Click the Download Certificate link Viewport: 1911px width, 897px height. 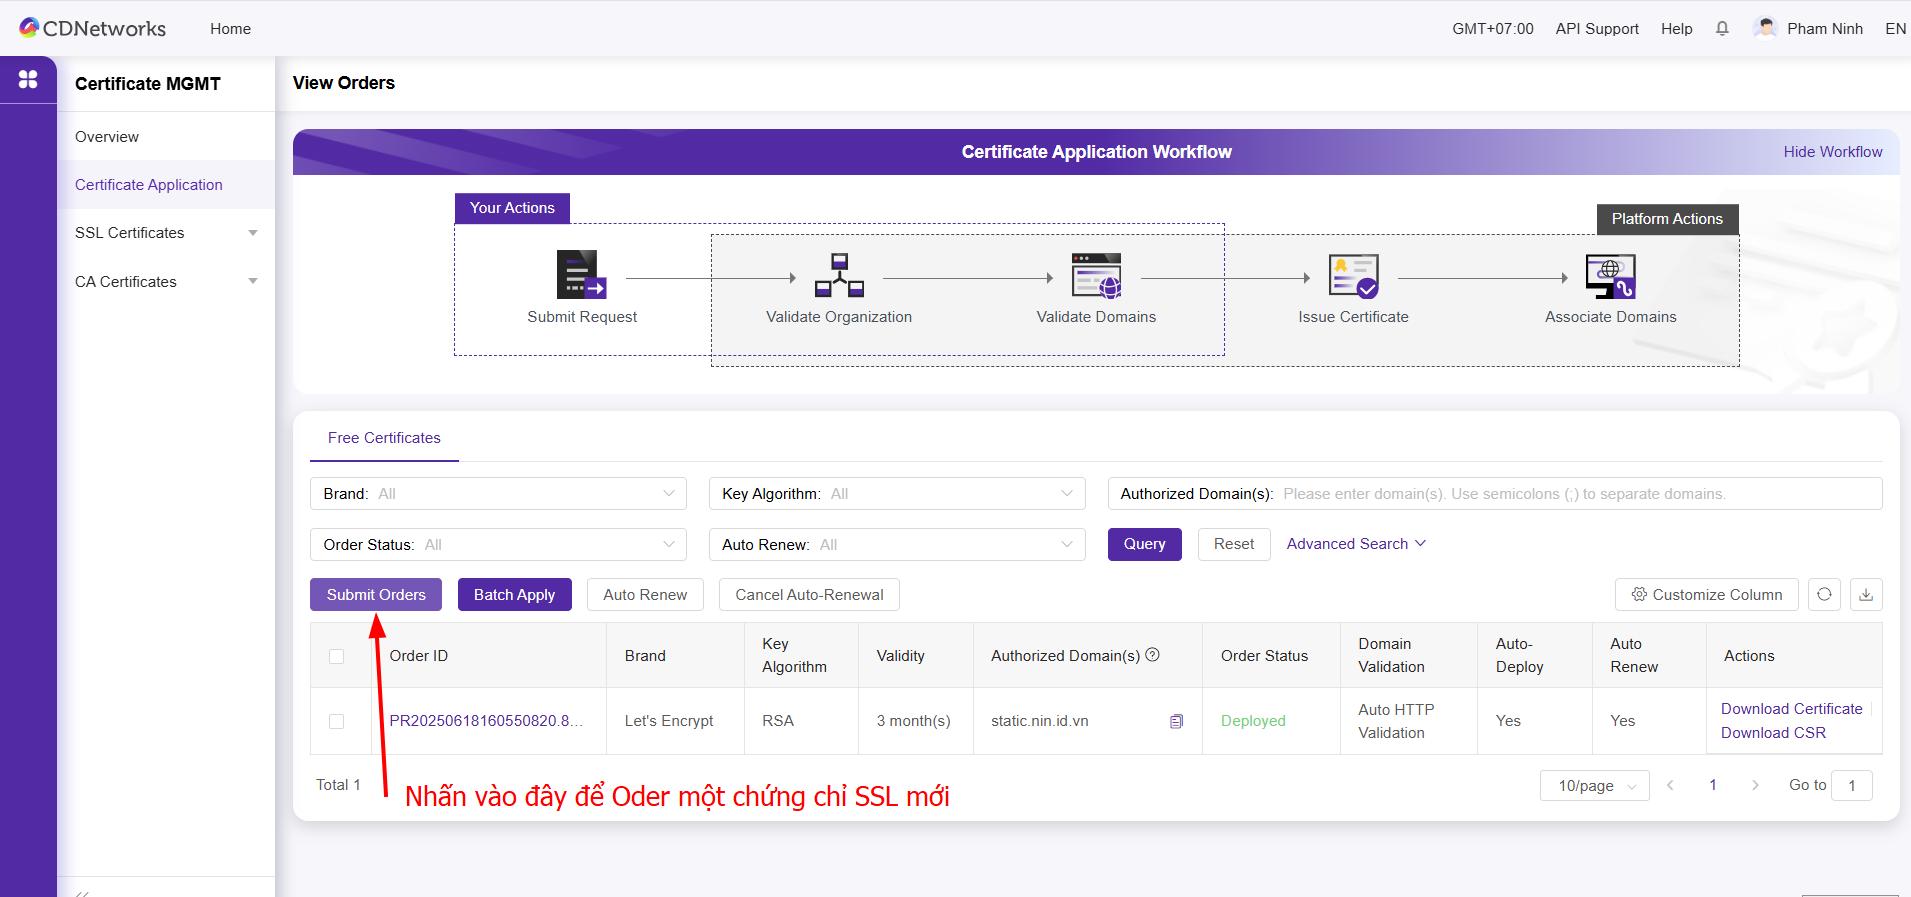[1791, 709]
